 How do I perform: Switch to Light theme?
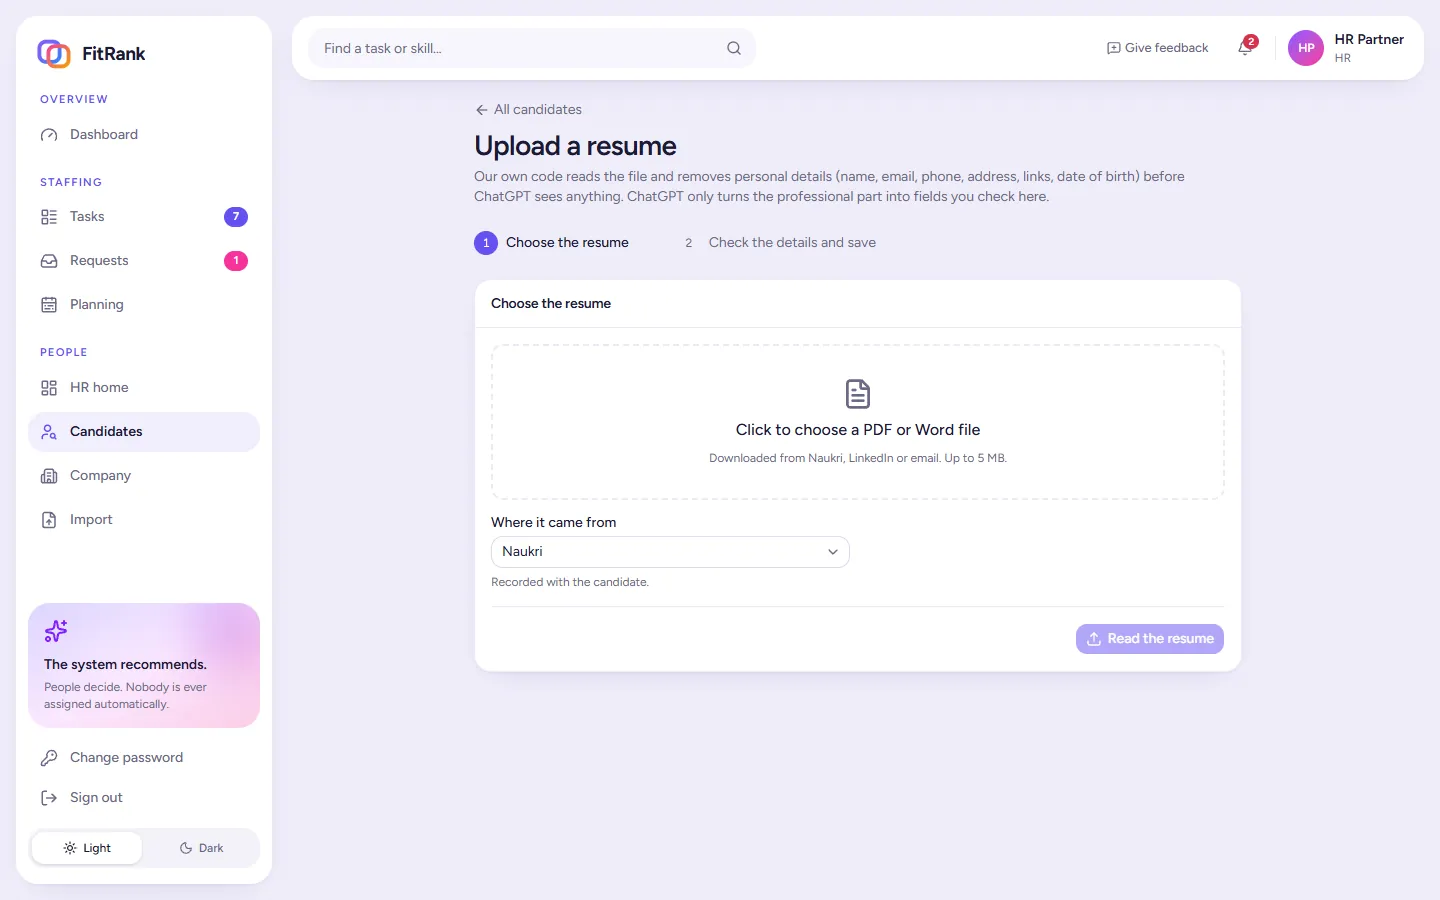87,848
